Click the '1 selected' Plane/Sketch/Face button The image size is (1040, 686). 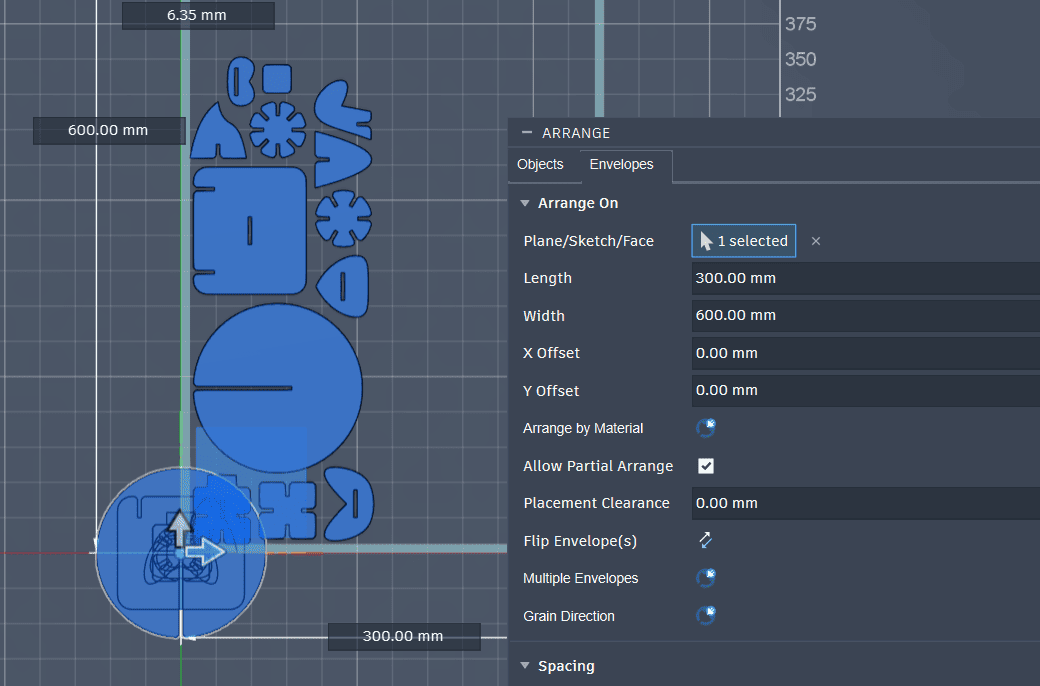click(x=743, y=240)
